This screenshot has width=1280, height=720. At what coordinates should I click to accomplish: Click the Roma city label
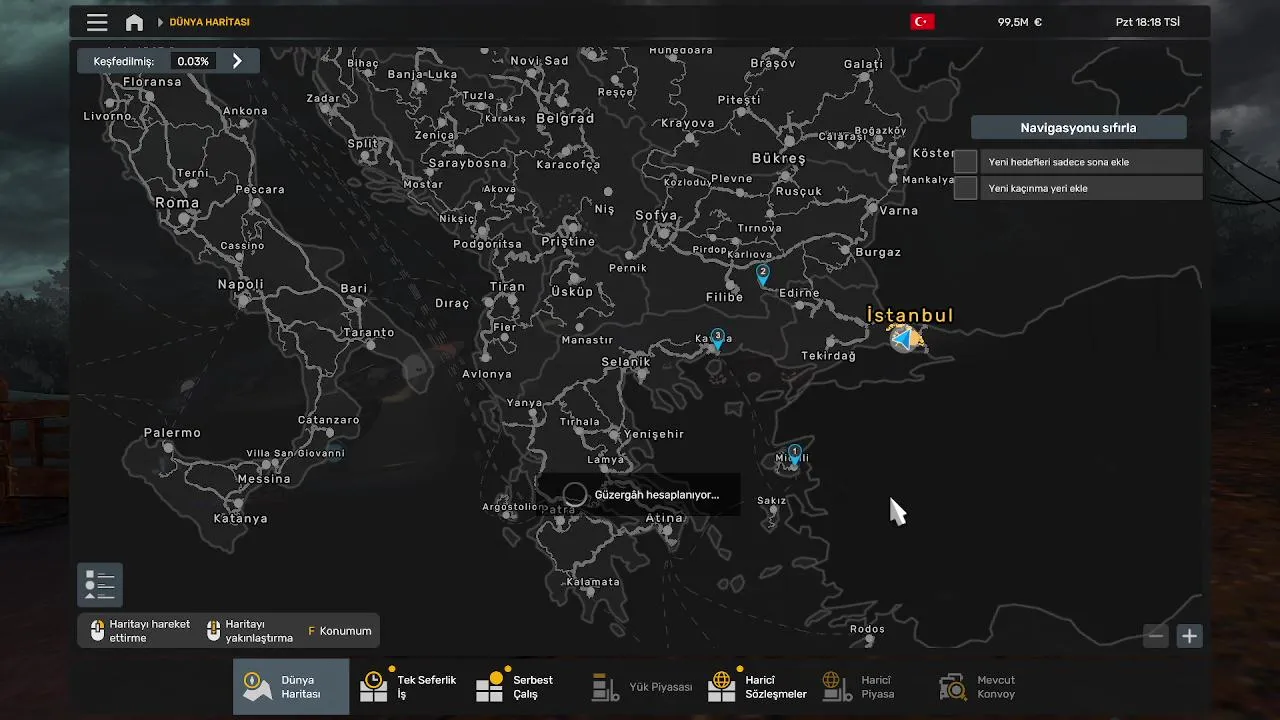pos(177,202)
